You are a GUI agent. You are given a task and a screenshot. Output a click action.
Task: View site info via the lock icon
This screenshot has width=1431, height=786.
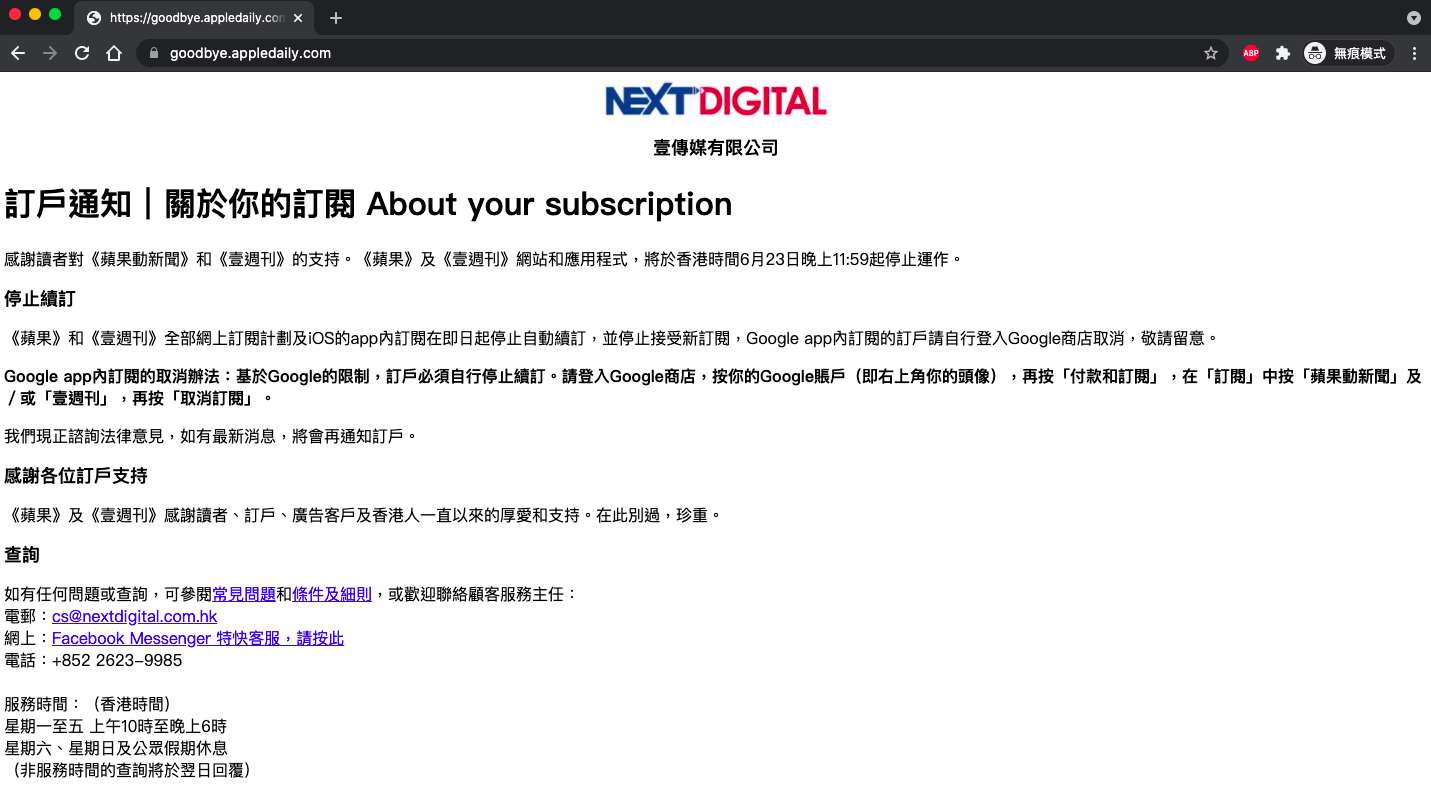point(154,53)
